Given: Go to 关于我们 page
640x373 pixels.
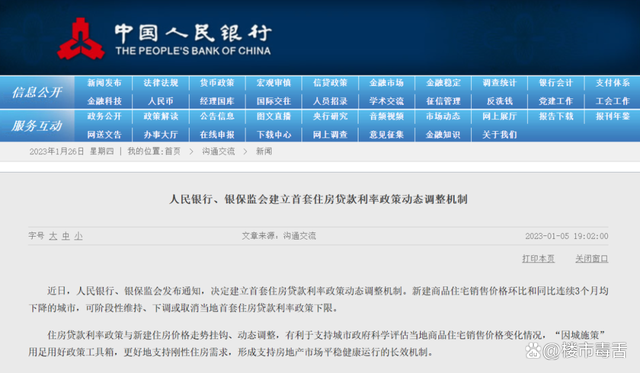Looking at the screenshot, I should click(500, 134).
